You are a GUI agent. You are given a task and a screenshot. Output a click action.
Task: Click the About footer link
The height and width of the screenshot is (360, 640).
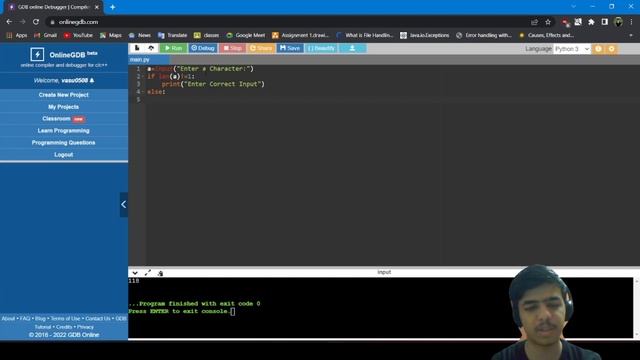click(8, 318)
